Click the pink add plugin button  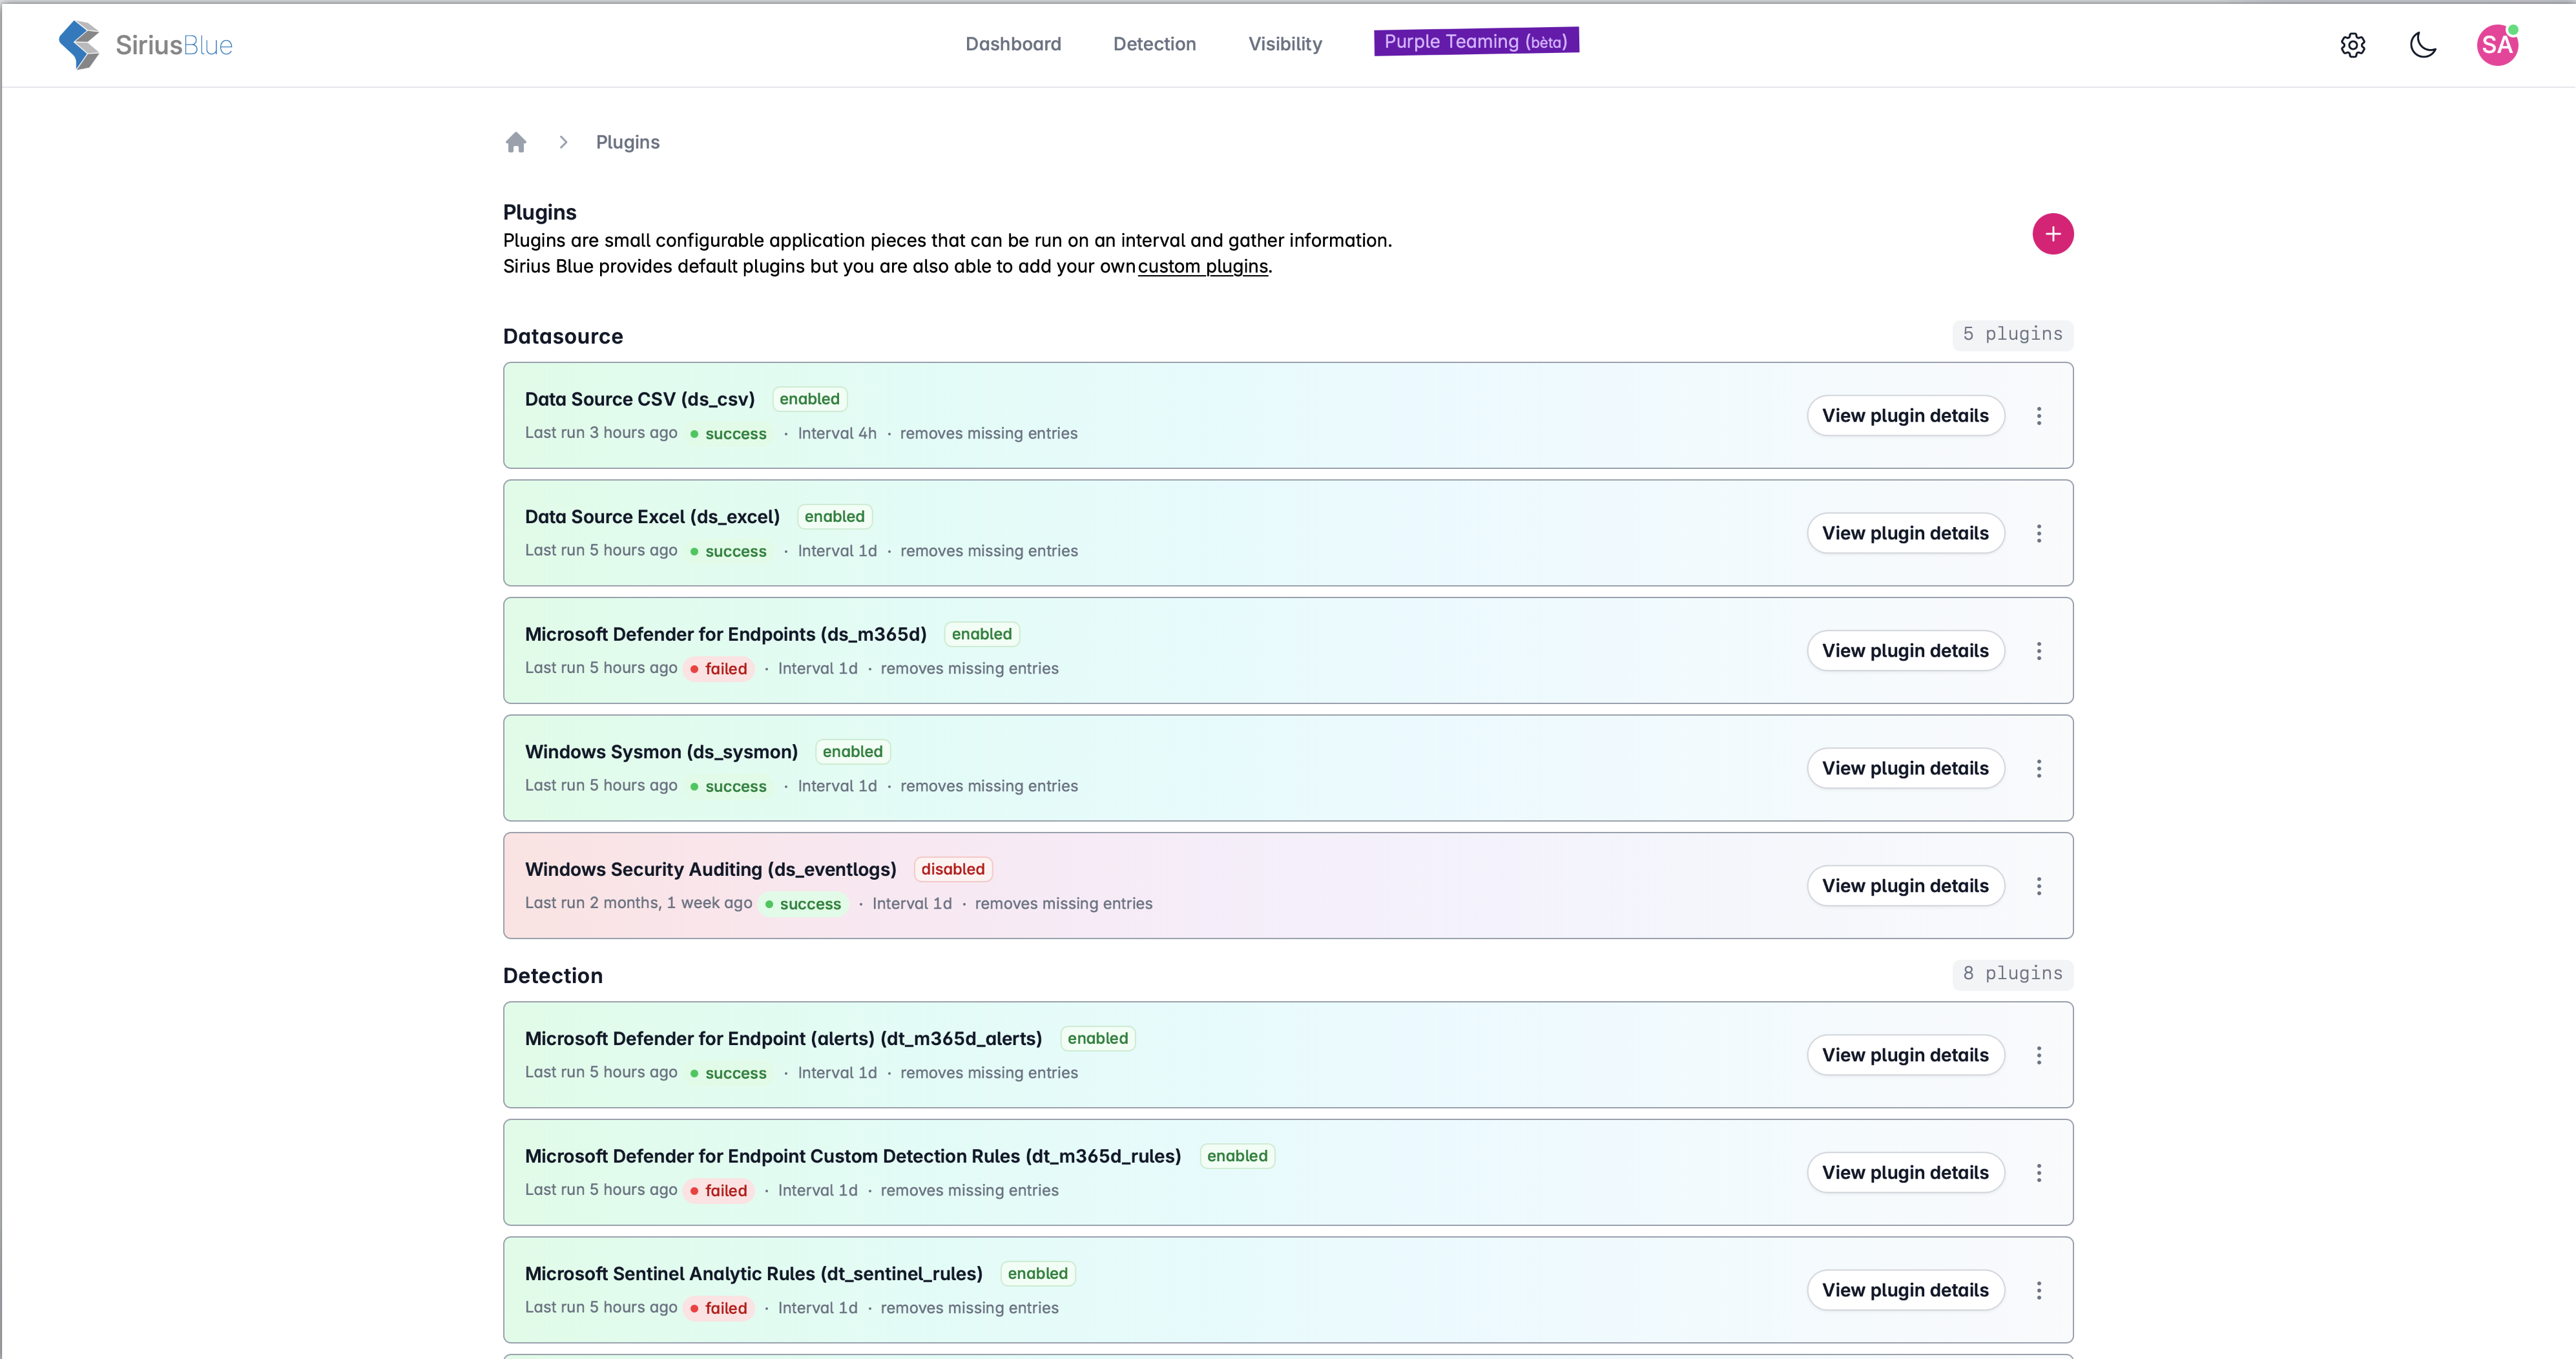pos(2052,234)
